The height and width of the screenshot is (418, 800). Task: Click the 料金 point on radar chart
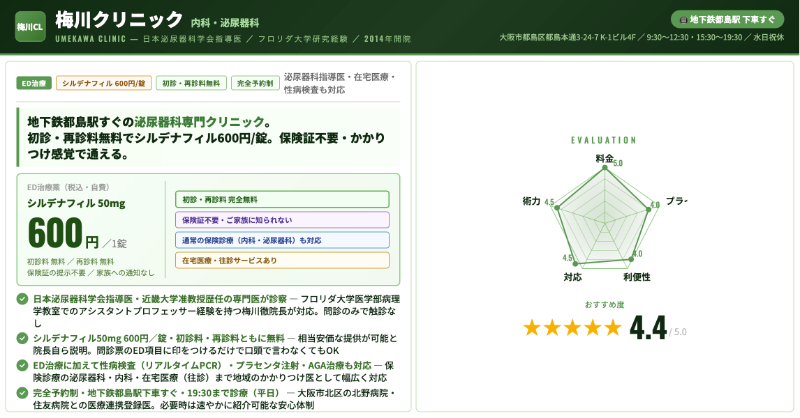[604, 167]
